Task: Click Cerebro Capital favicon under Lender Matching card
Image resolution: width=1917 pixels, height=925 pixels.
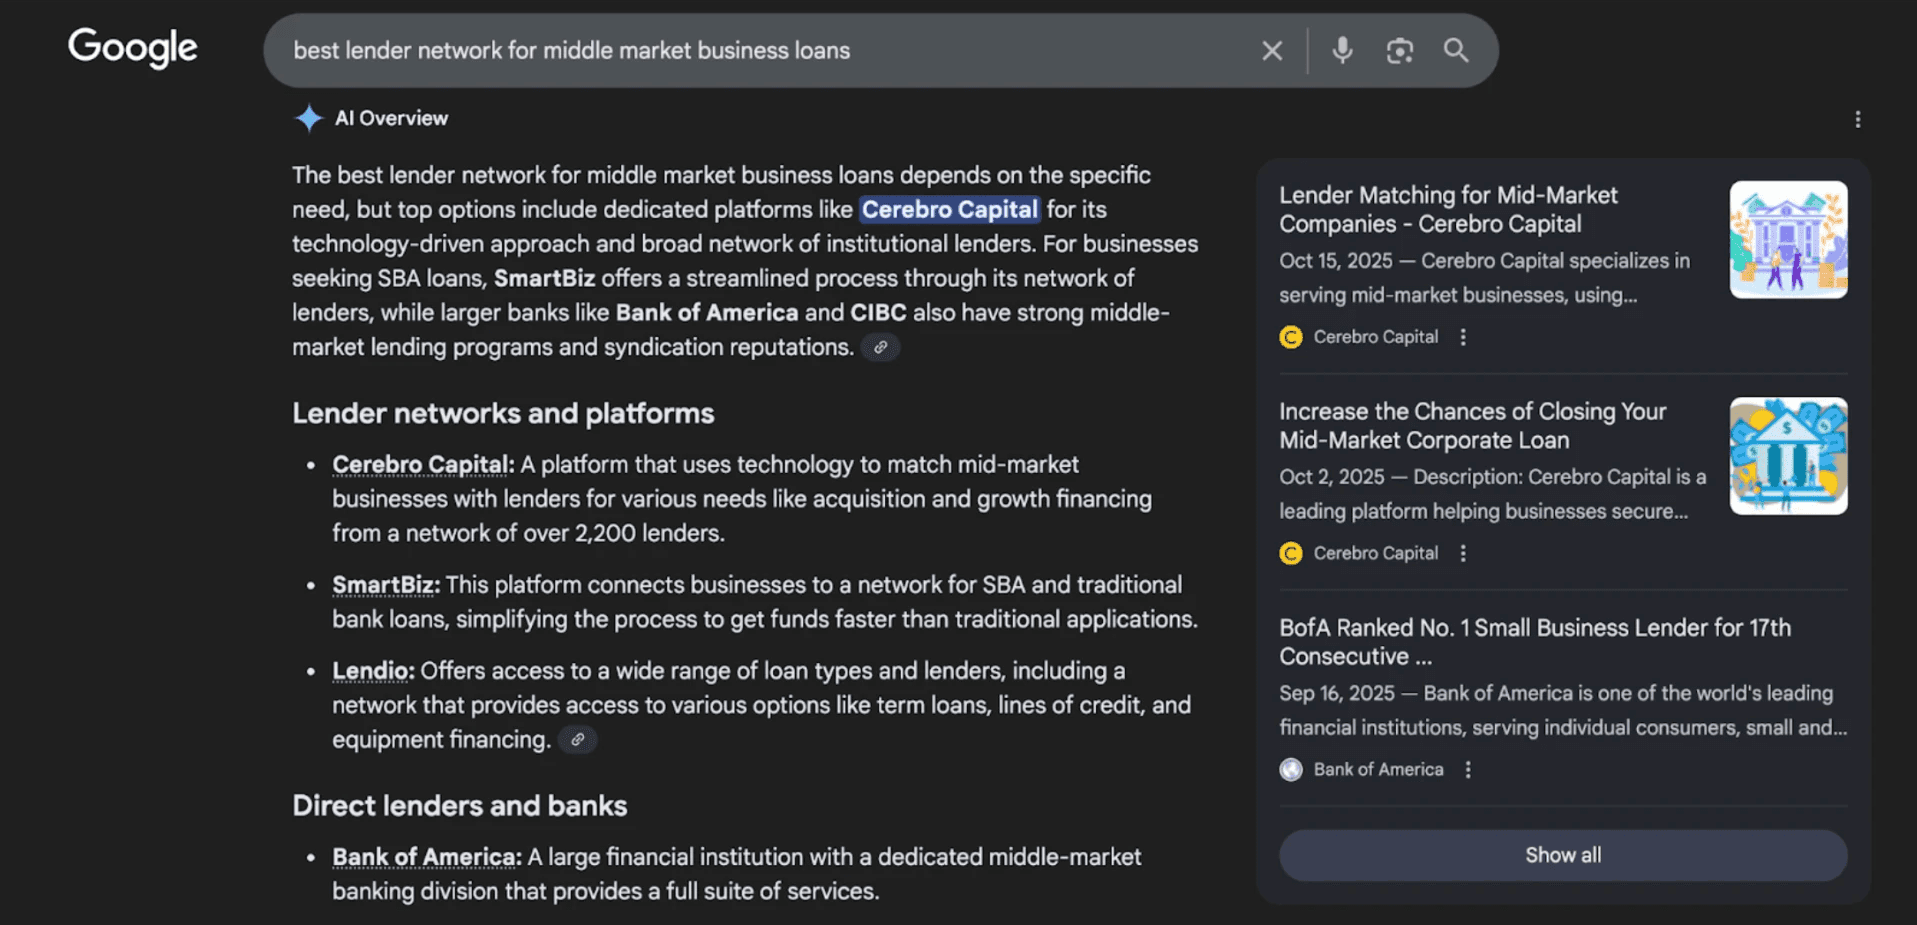Action: [x=1291, y=337]
